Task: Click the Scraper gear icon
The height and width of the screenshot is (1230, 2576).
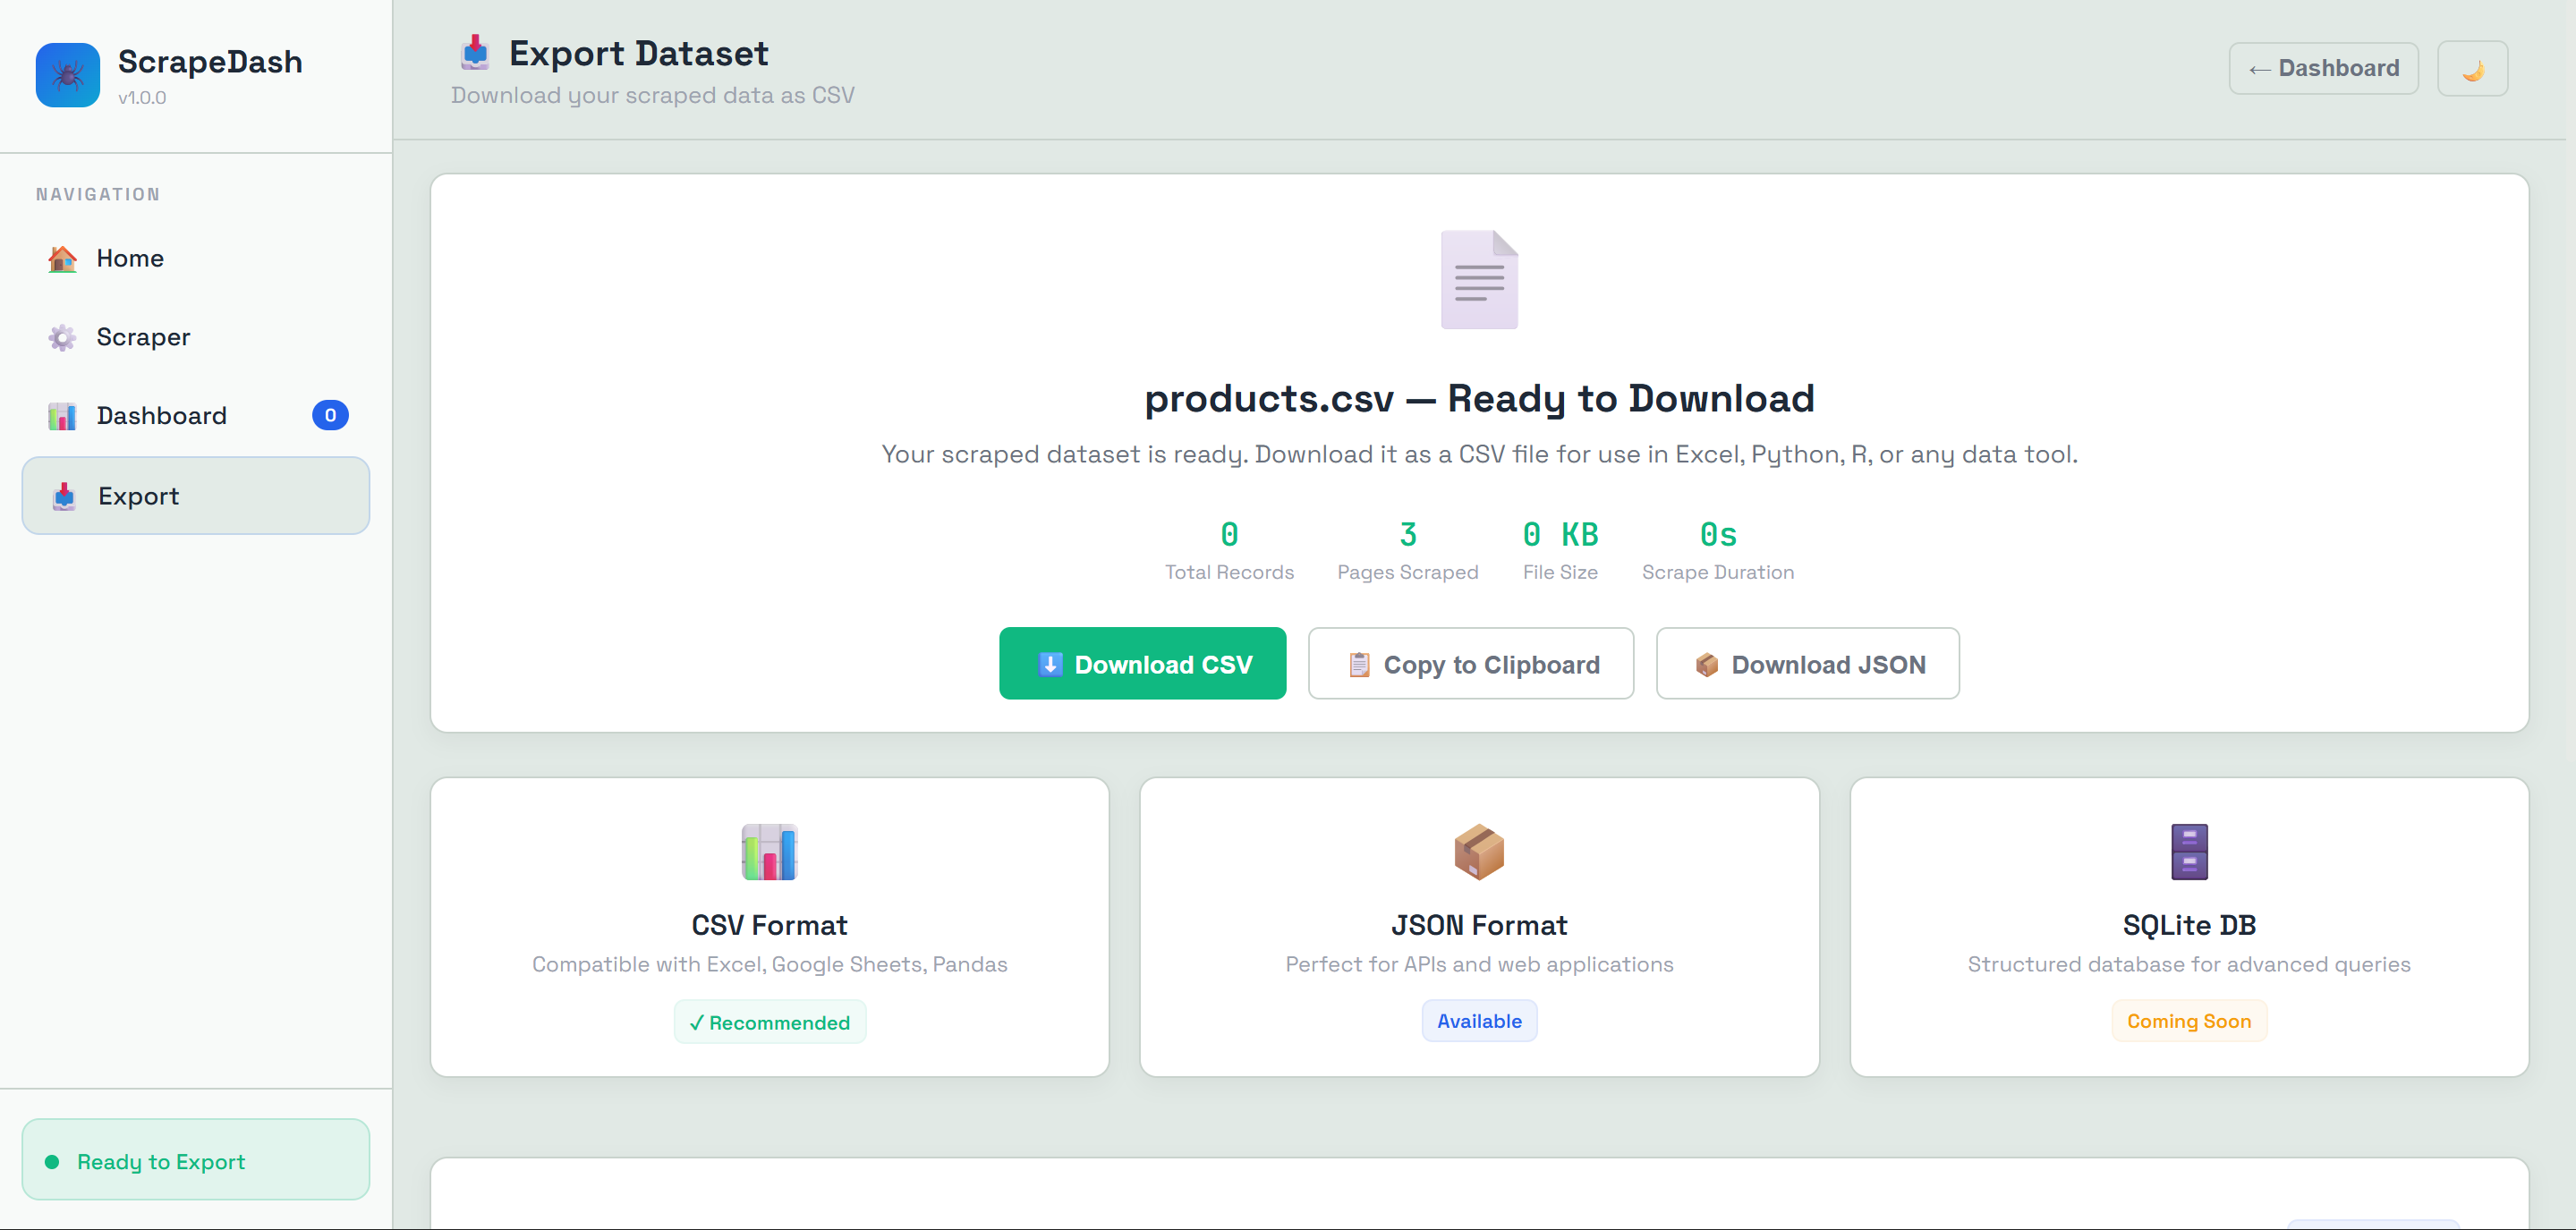Action: coord(61,338)
